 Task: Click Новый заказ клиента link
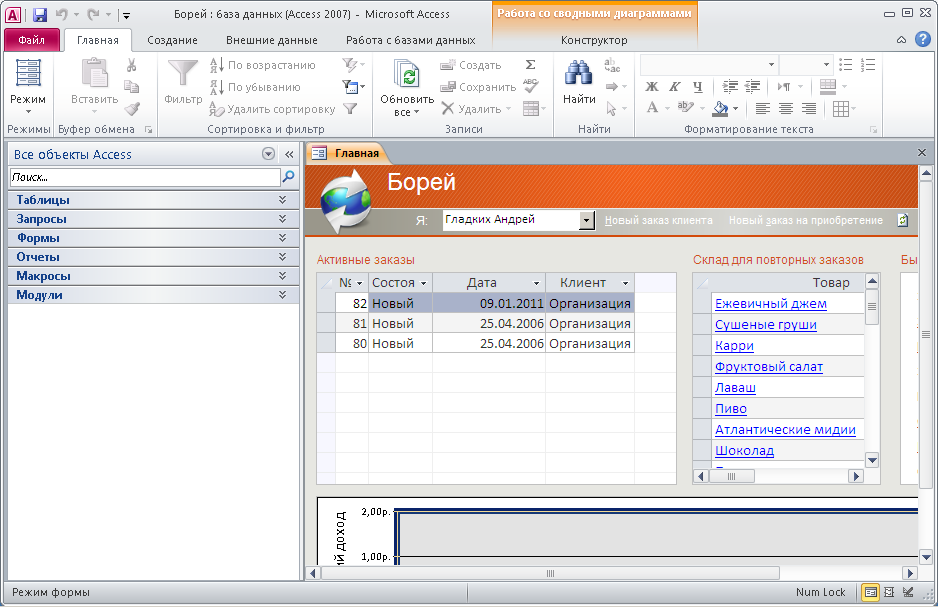[659, 220]
